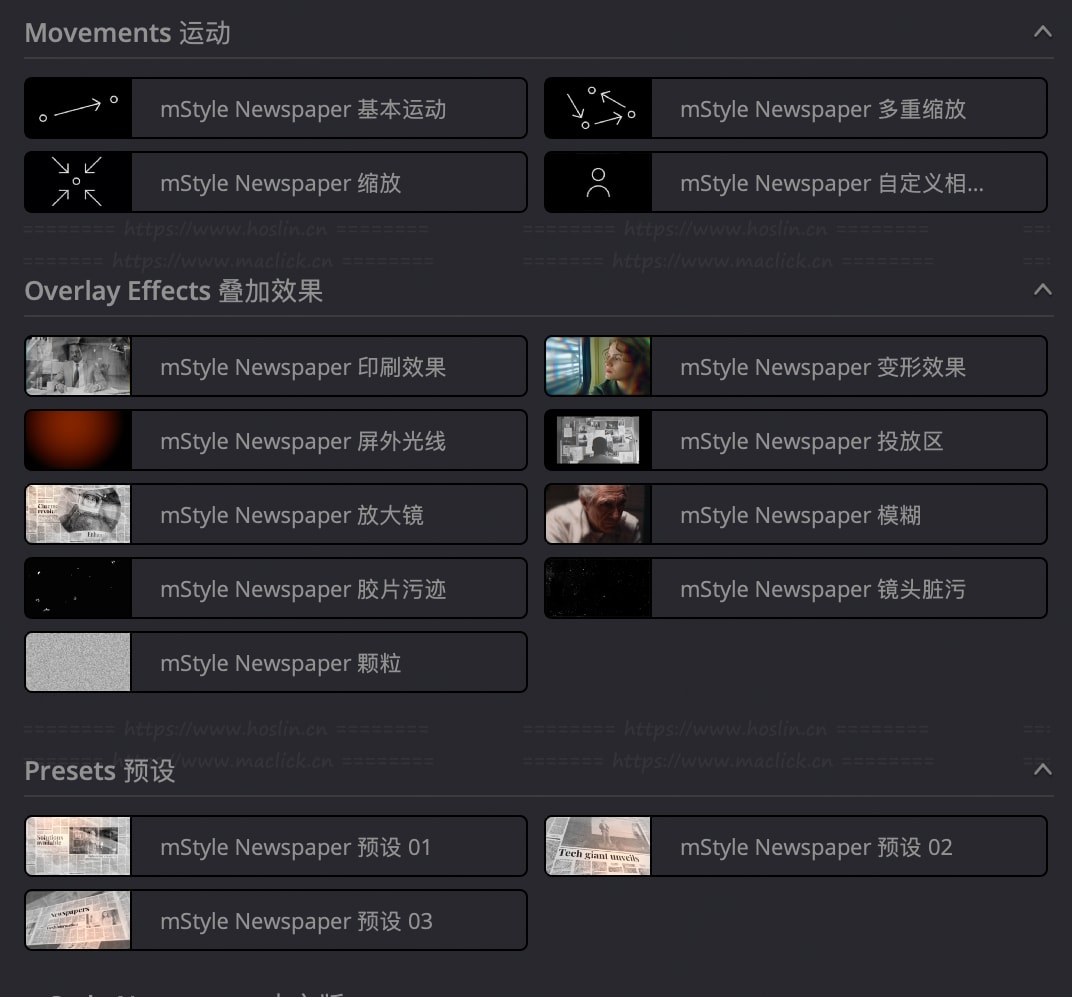
Task: Select mStyle Newspaper 自定义相... effect
Action: 796,182
